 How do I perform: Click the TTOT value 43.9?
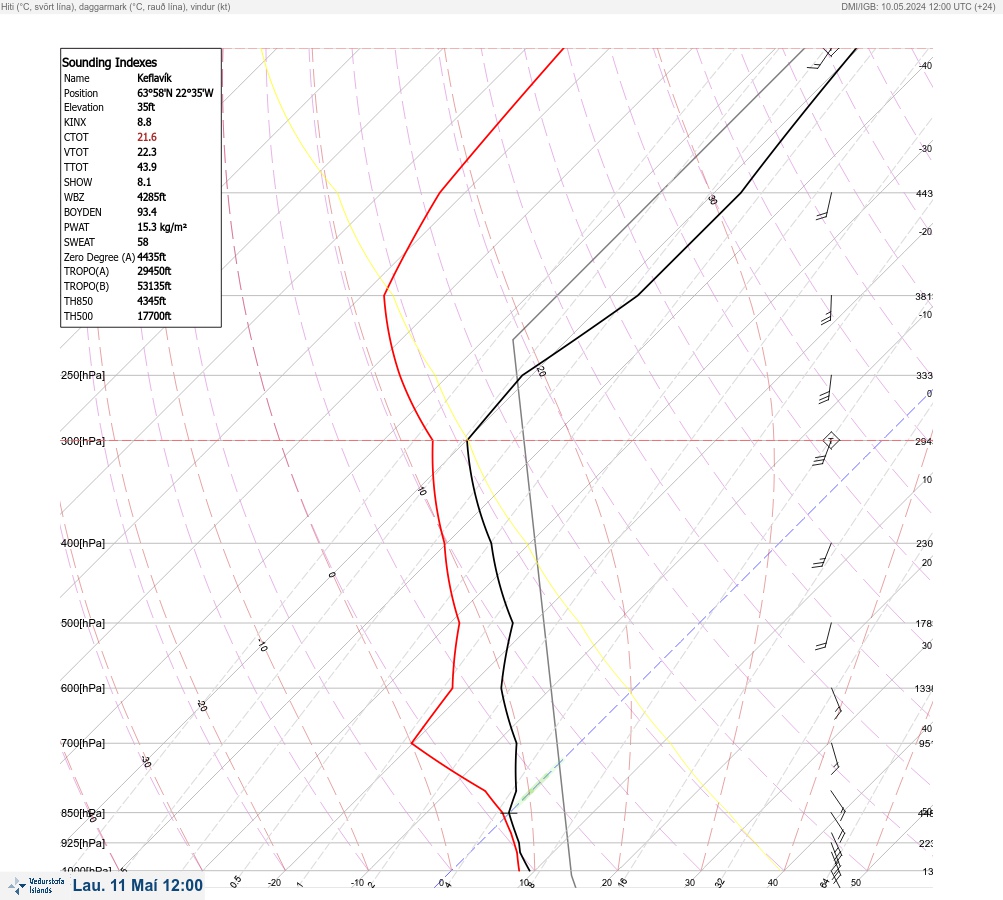tap(146, 167)
